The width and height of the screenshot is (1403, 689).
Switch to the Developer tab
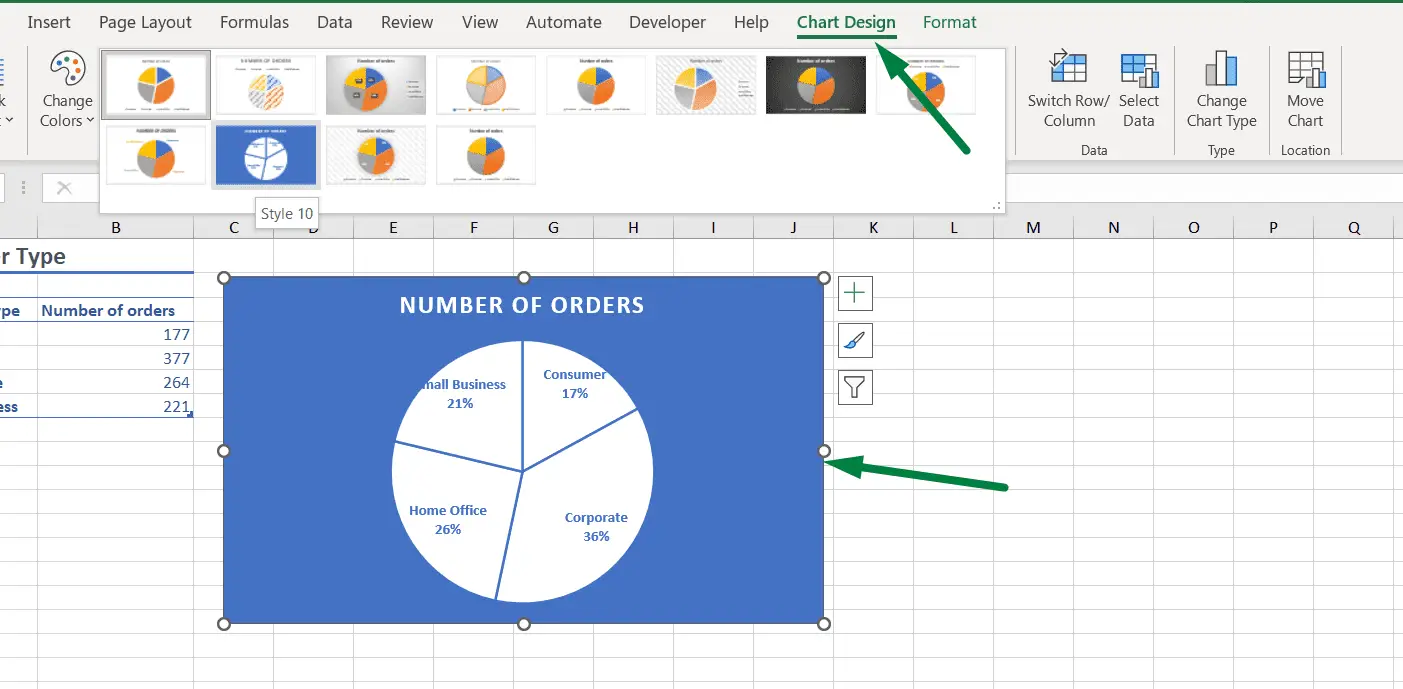[x=667, y=22]
